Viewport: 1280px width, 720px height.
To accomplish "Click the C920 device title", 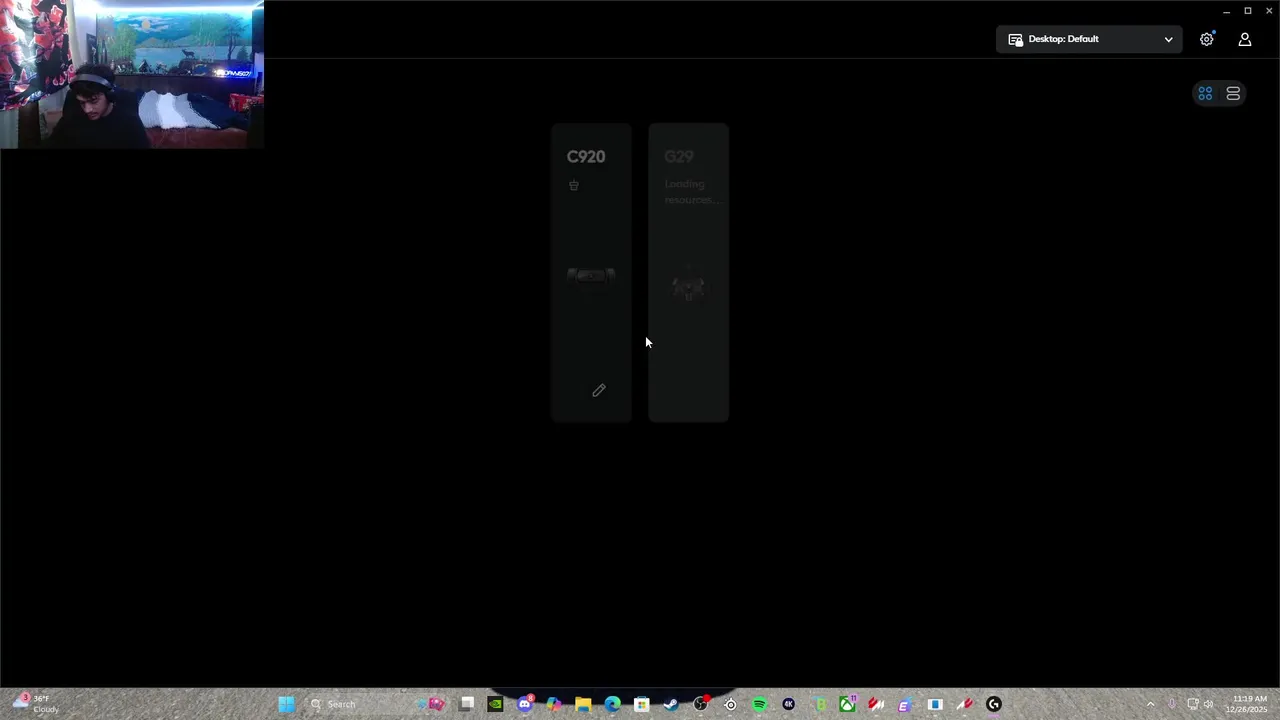I will click(x=586, y=157).
